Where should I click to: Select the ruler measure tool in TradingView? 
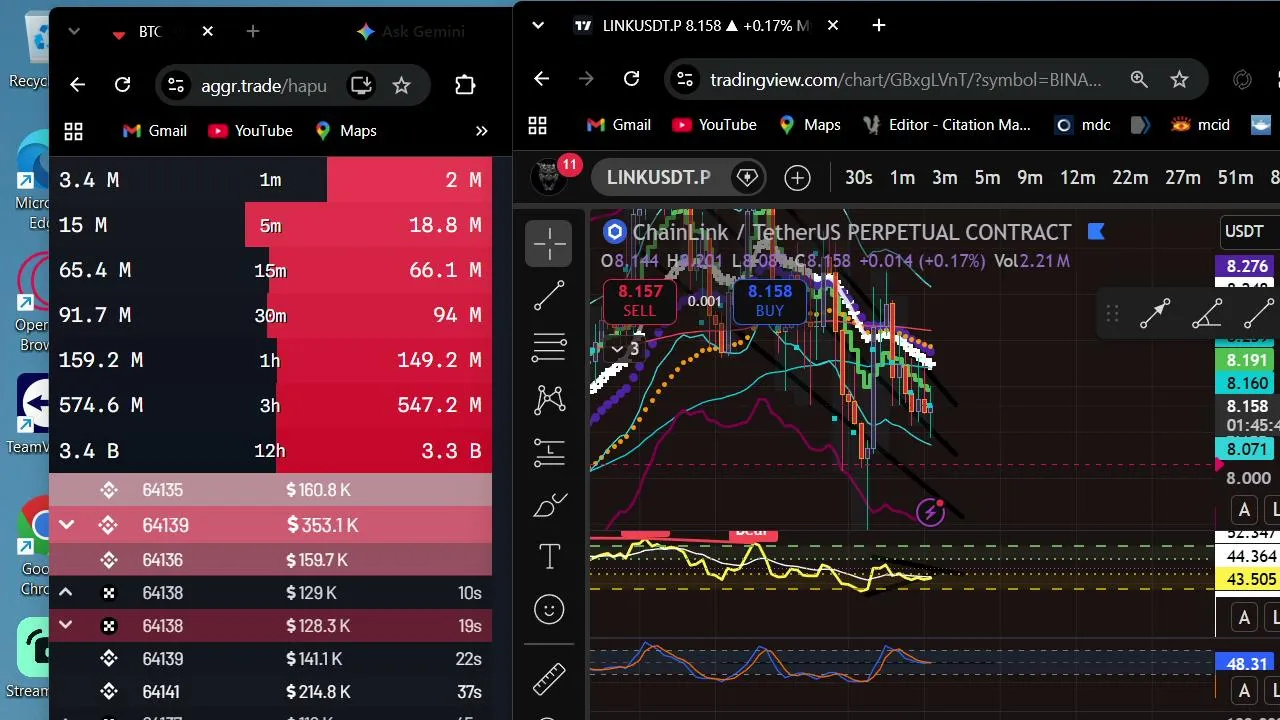[549, 679]
